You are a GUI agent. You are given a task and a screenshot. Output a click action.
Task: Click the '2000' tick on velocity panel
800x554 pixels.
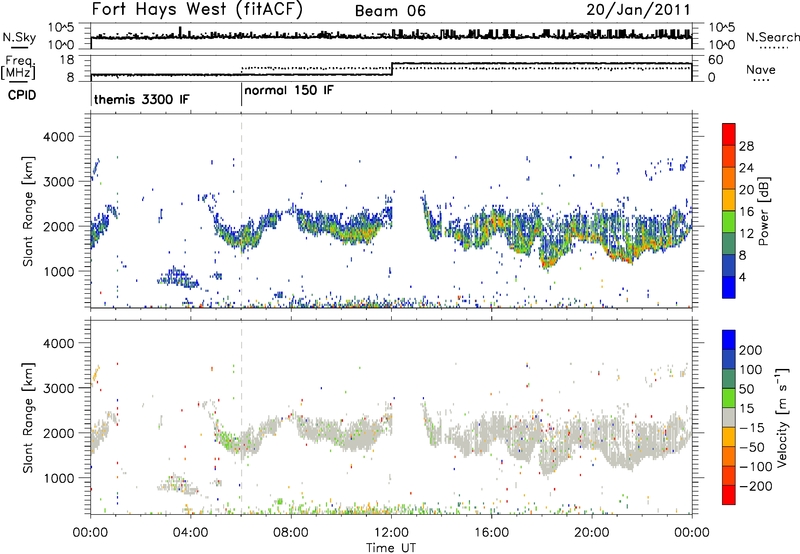click(x=58, y=433)
